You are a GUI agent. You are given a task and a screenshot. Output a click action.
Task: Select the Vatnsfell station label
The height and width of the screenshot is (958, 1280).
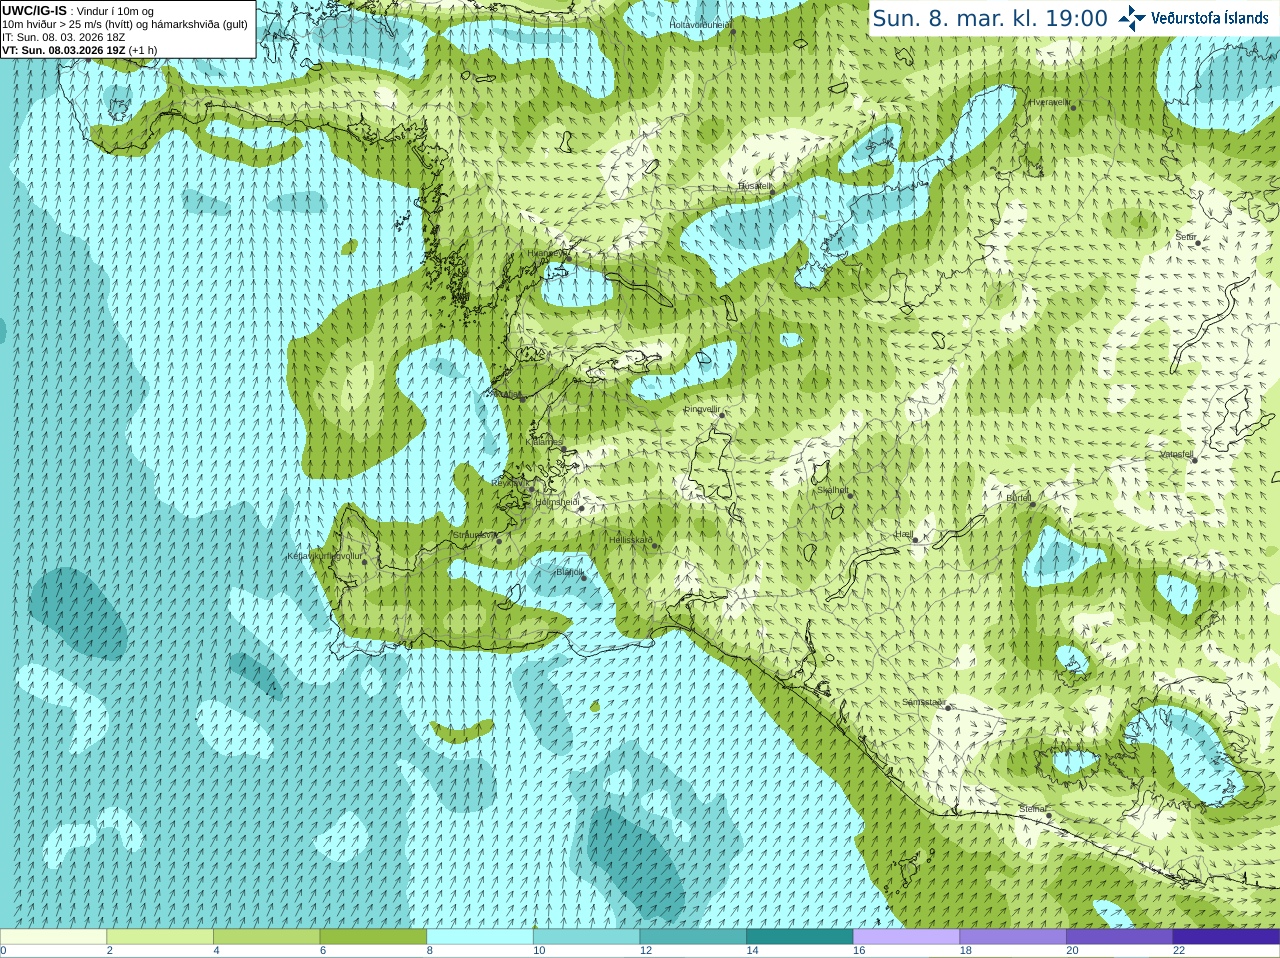click(x=1176, y=454)
